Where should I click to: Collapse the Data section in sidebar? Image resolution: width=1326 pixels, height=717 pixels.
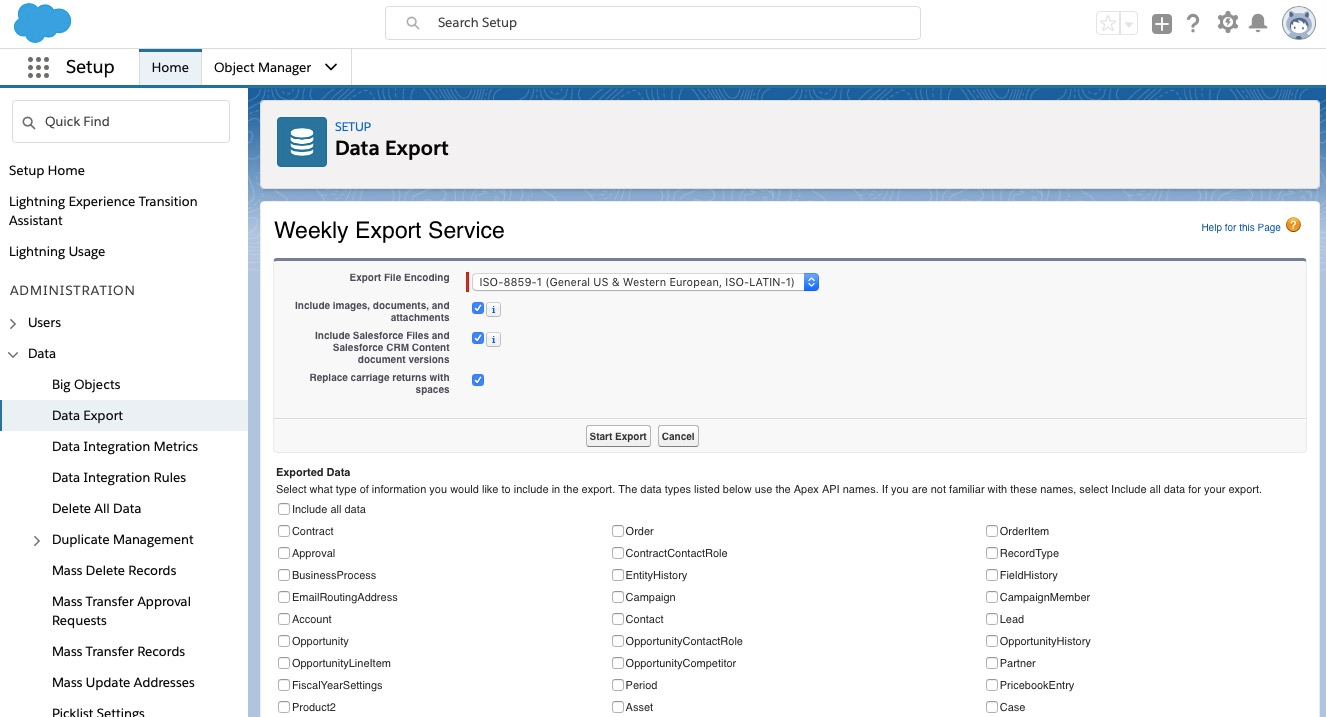pos(13,354)
